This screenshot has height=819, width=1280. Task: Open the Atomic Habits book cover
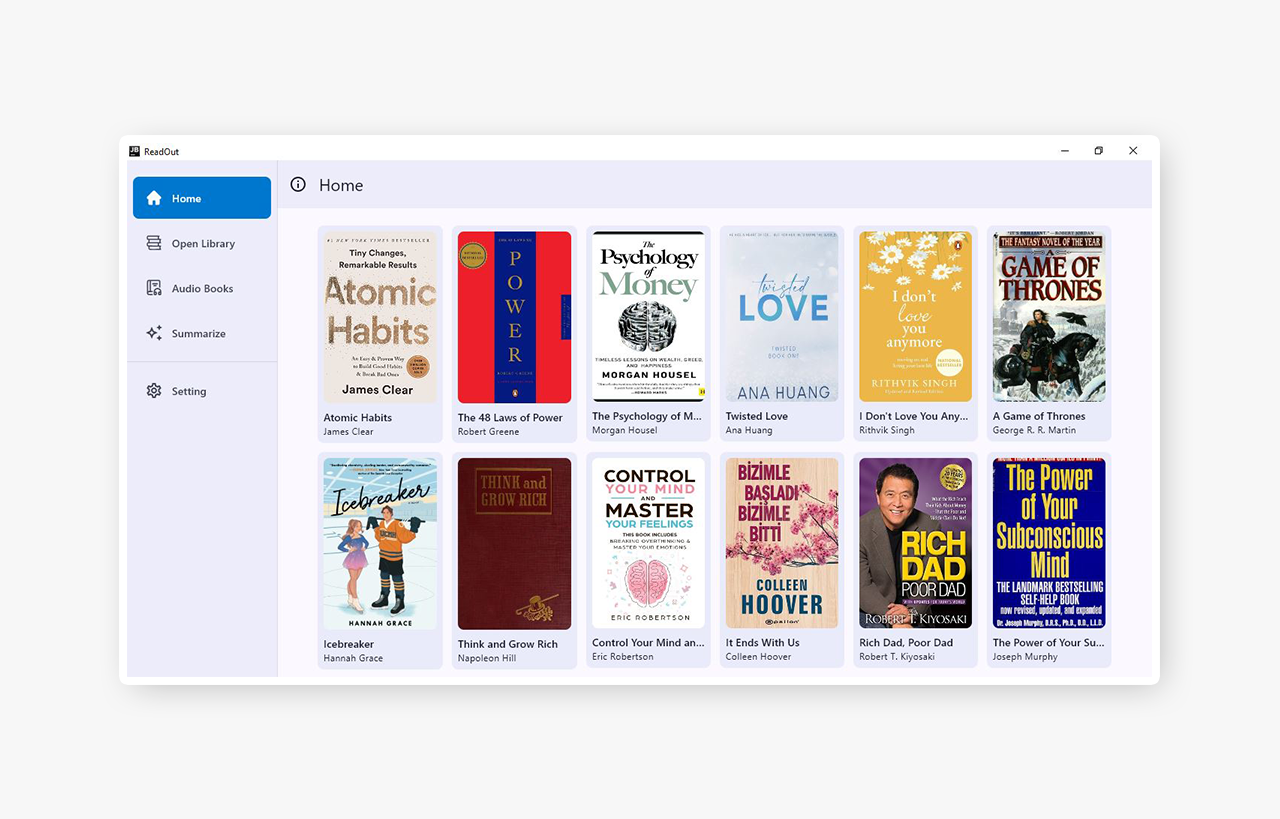(380, 318)
